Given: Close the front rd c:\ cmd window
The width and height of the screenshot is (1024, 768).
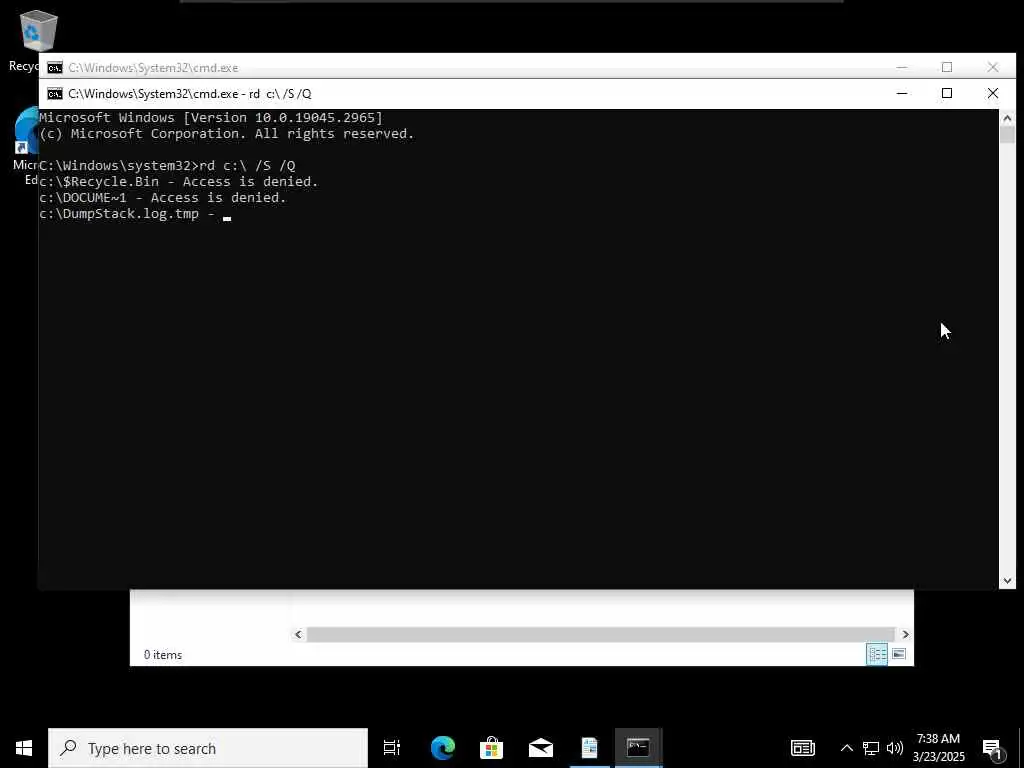Looking at the screenshot, I should [993, 93].
